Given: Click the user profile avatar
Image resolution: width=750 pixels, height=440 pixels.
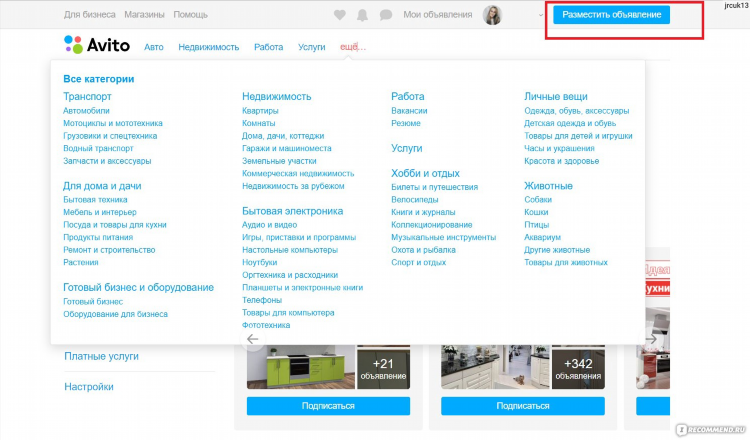Looking at the screenshot, I should point(492,15).
